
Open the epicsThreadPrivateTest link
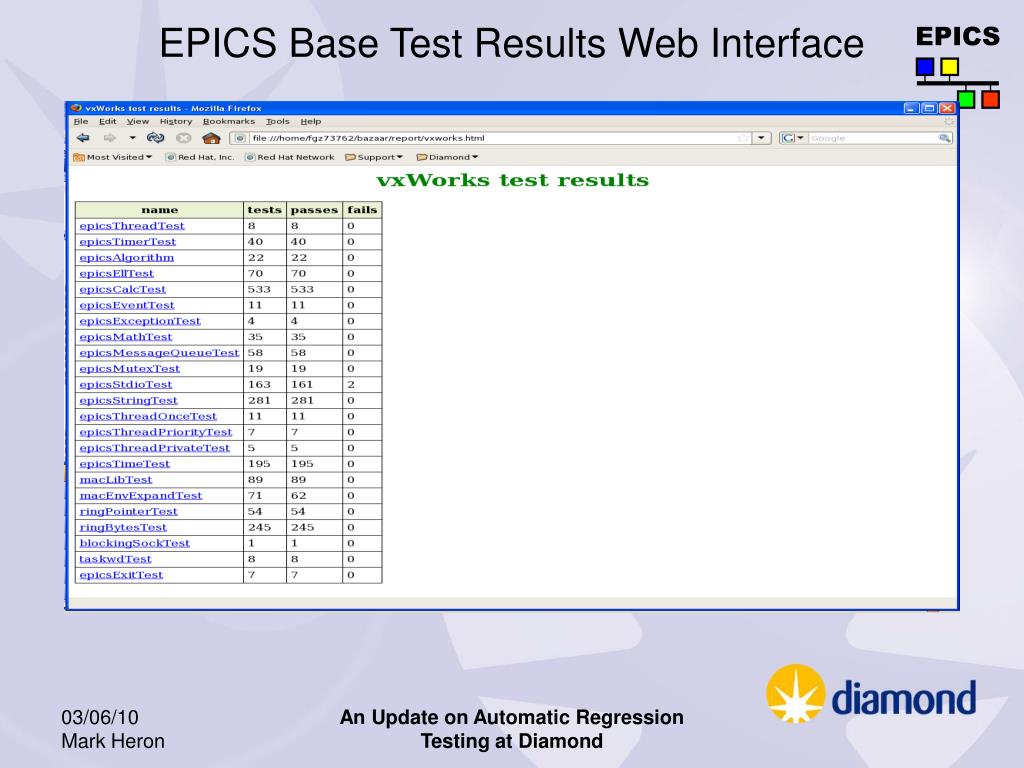[155, 448]
